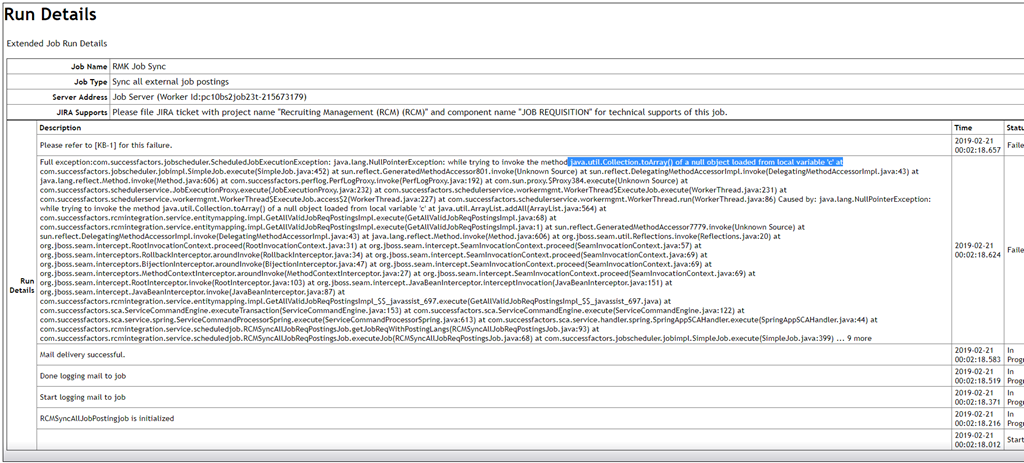
Task: Click the Sync all external job postings value
Action: [x=171, y=82]
